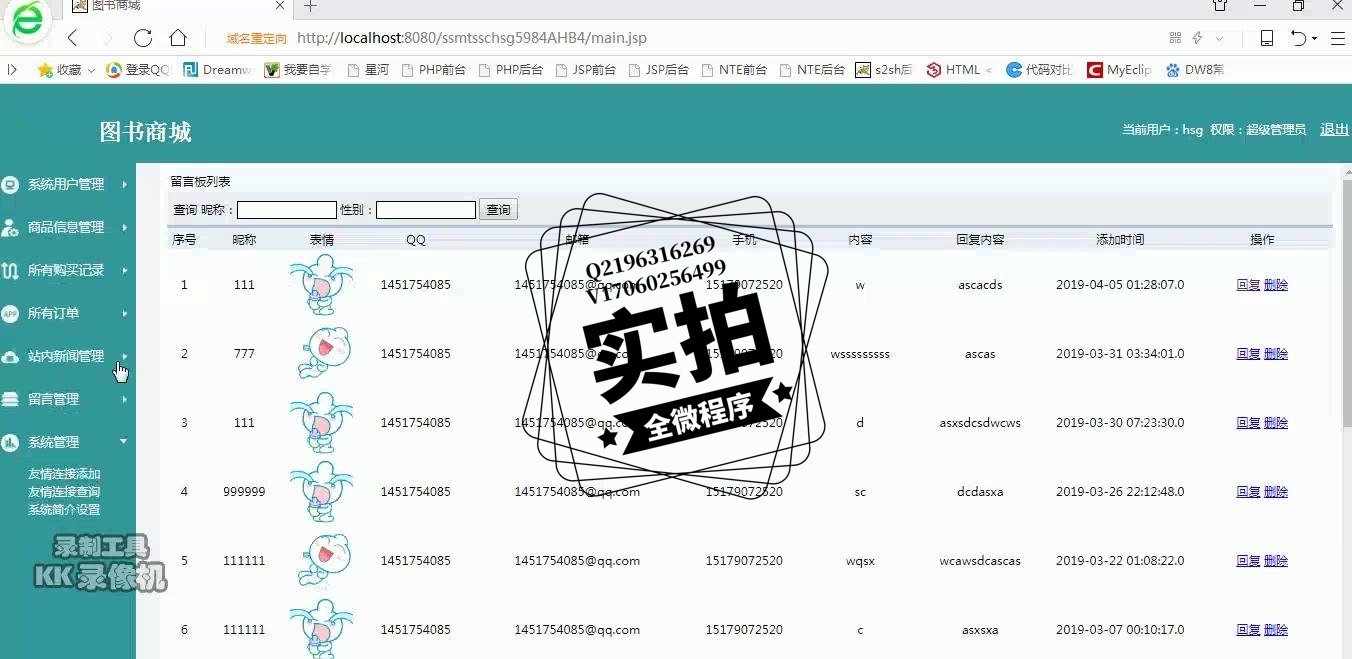This screenshot has width=1352, height=659.
Task: Open the s2sh bookmark
Action: (x=884, y=70)
